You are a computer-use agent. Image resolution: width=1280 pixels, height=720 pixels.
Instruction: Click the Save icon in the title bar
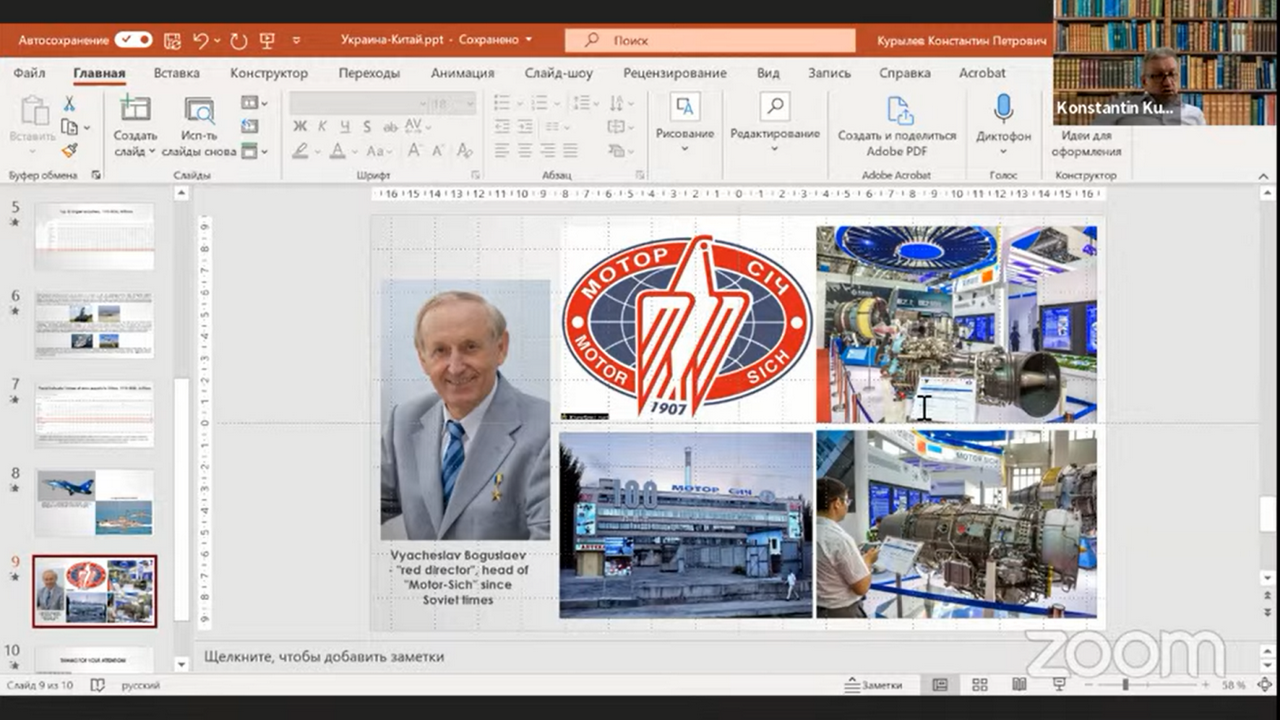(x=172, y=40)
